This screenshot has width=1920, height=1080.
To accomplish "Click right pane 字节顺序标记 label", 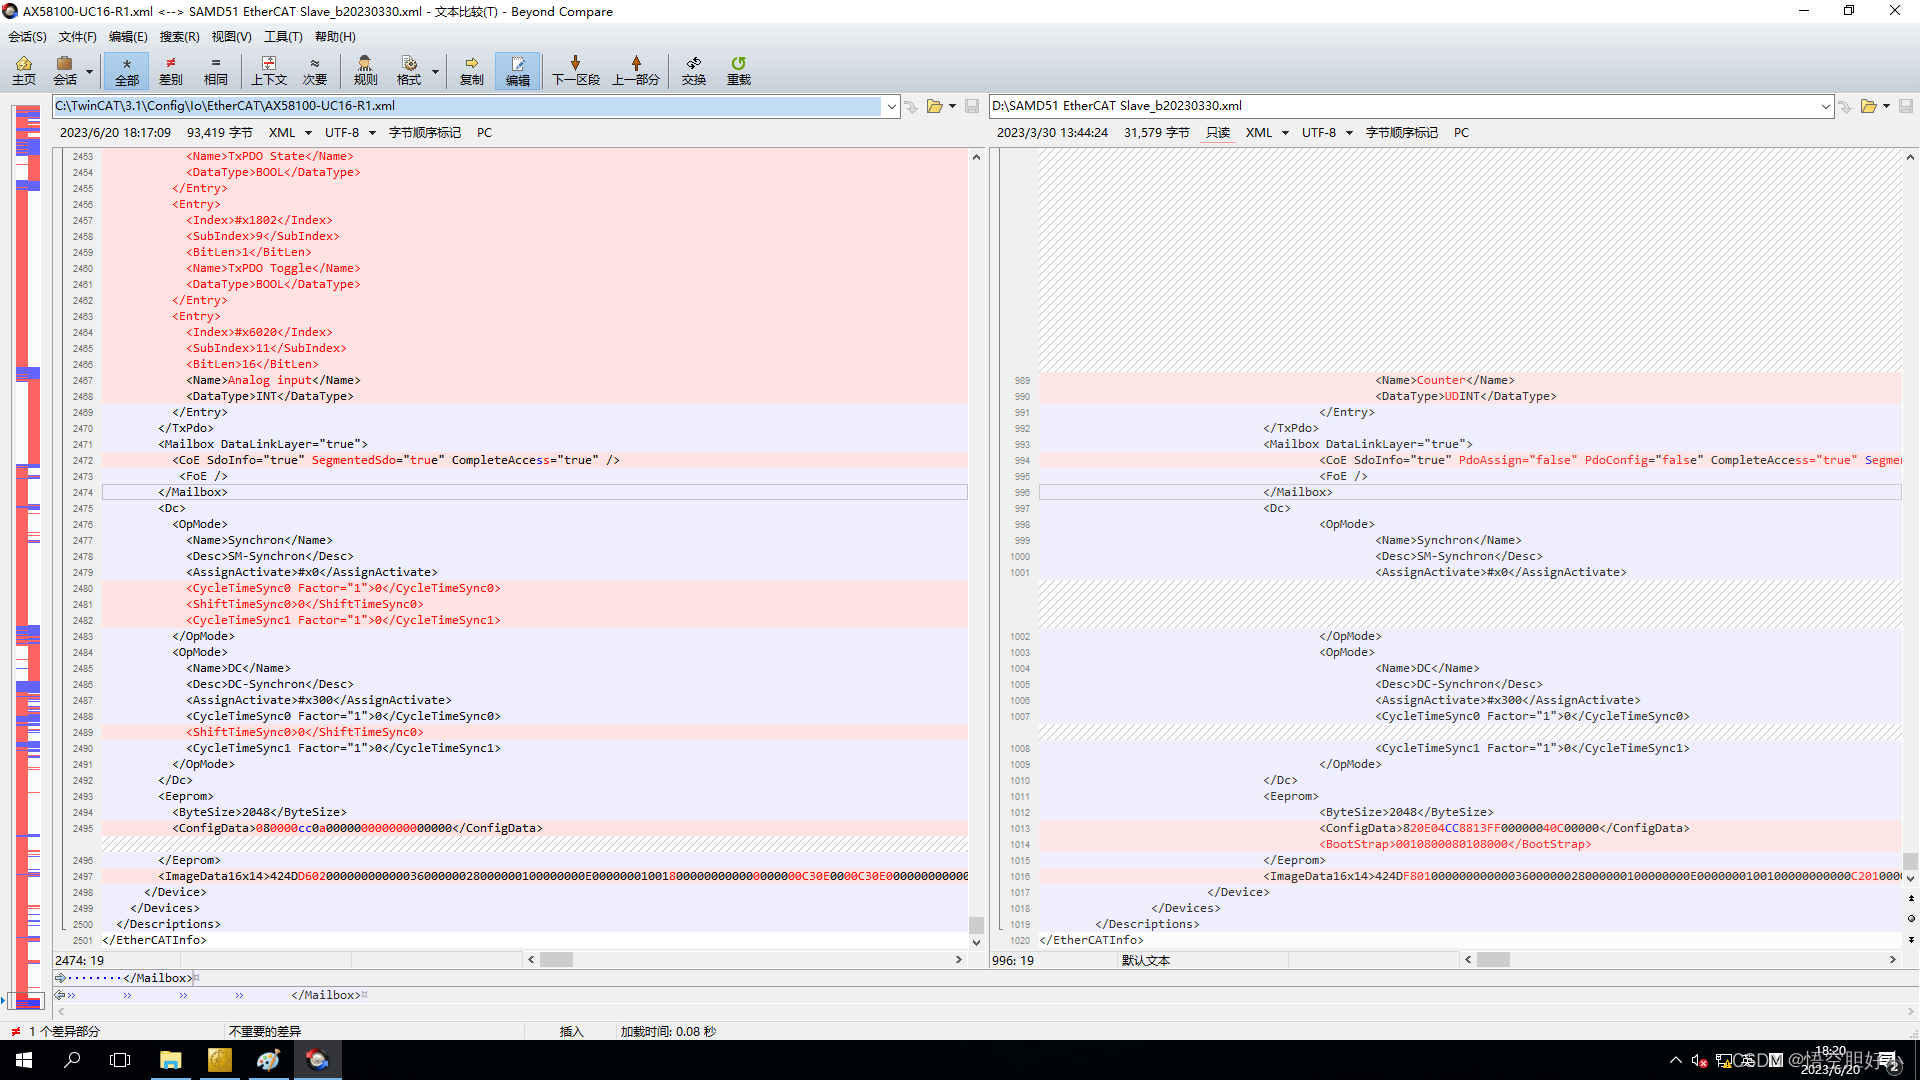I will click(x=1402, y=133).
